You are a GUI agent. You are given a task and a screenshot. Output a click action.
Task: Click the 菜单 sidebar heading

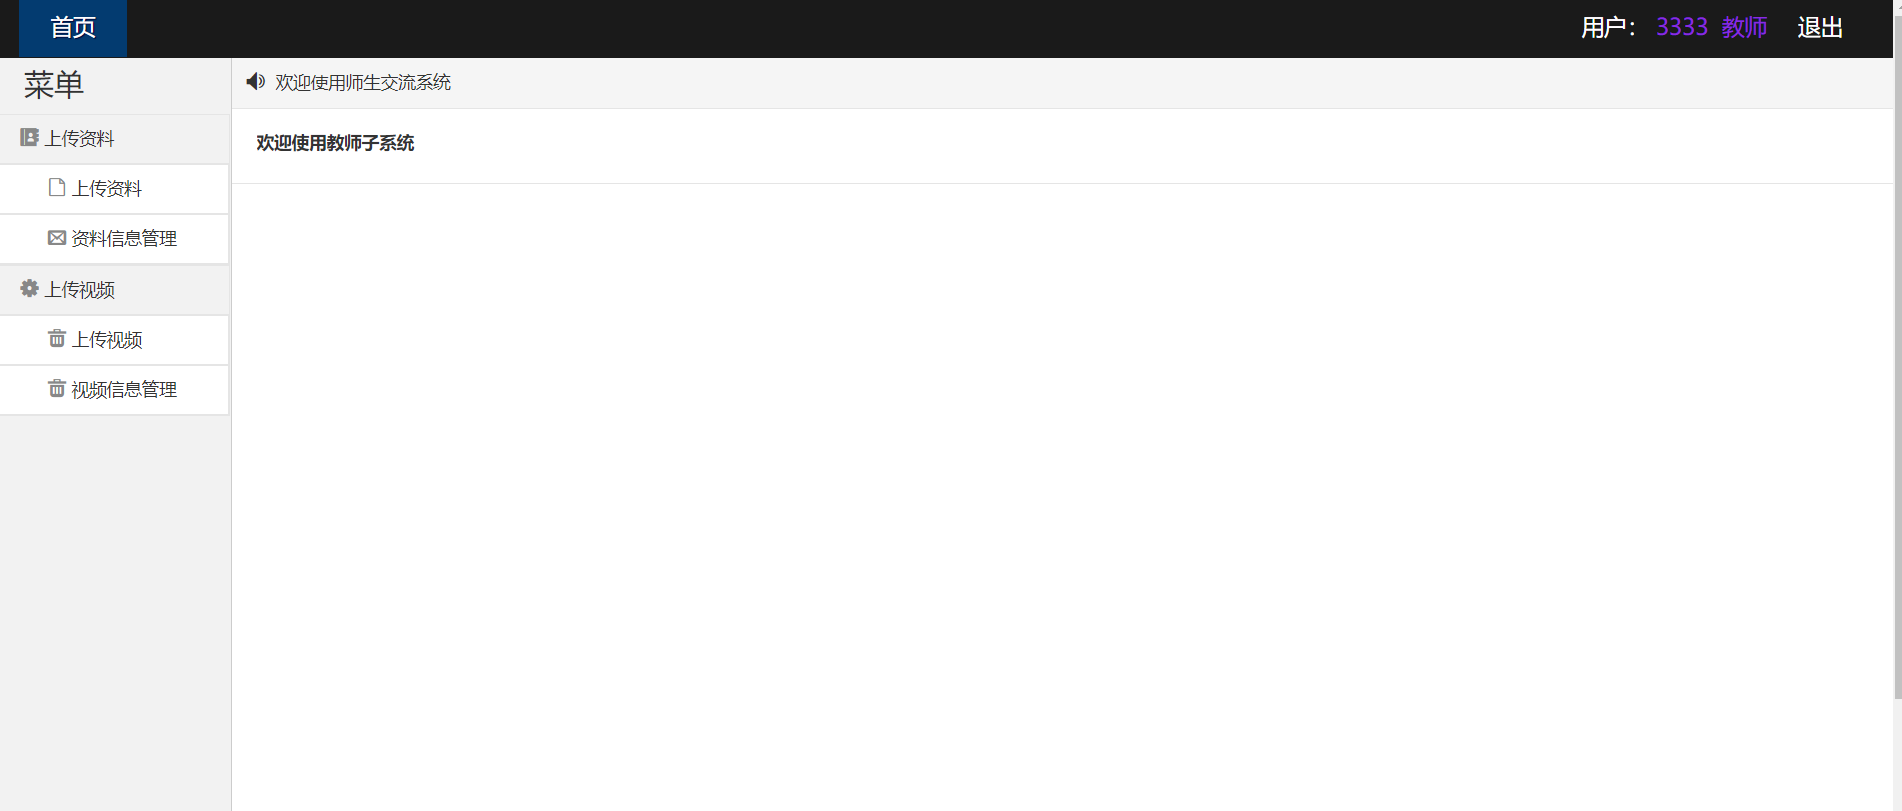(x=54, y=85)
